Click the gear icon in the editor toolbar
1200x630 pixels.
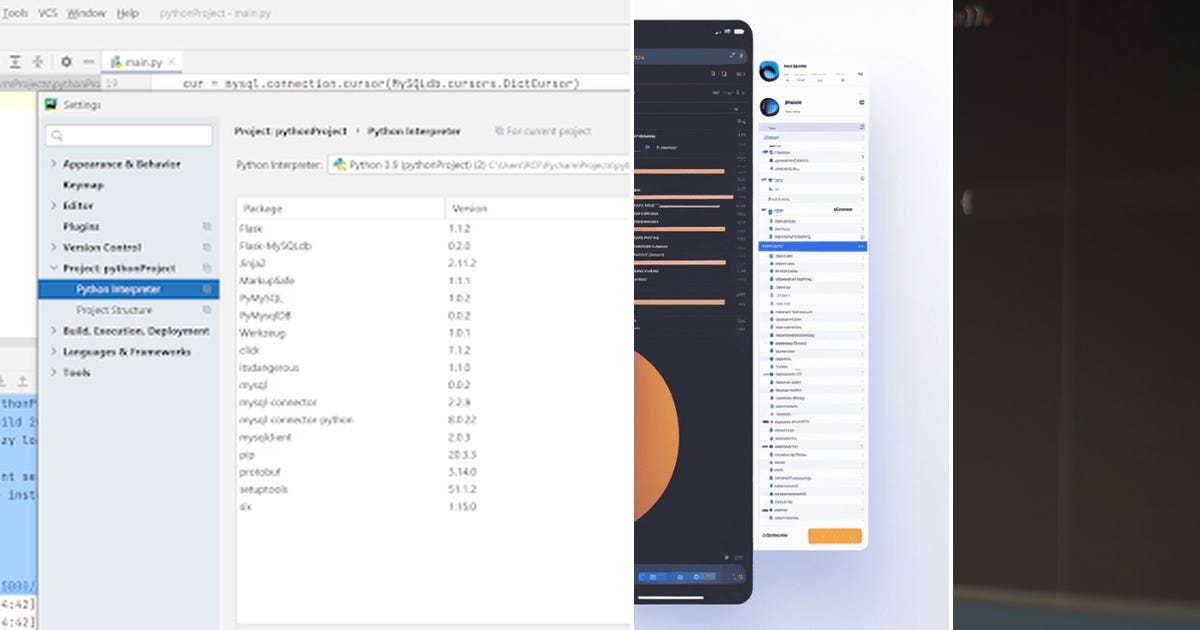pyautogui.click(x=66, y=61)
